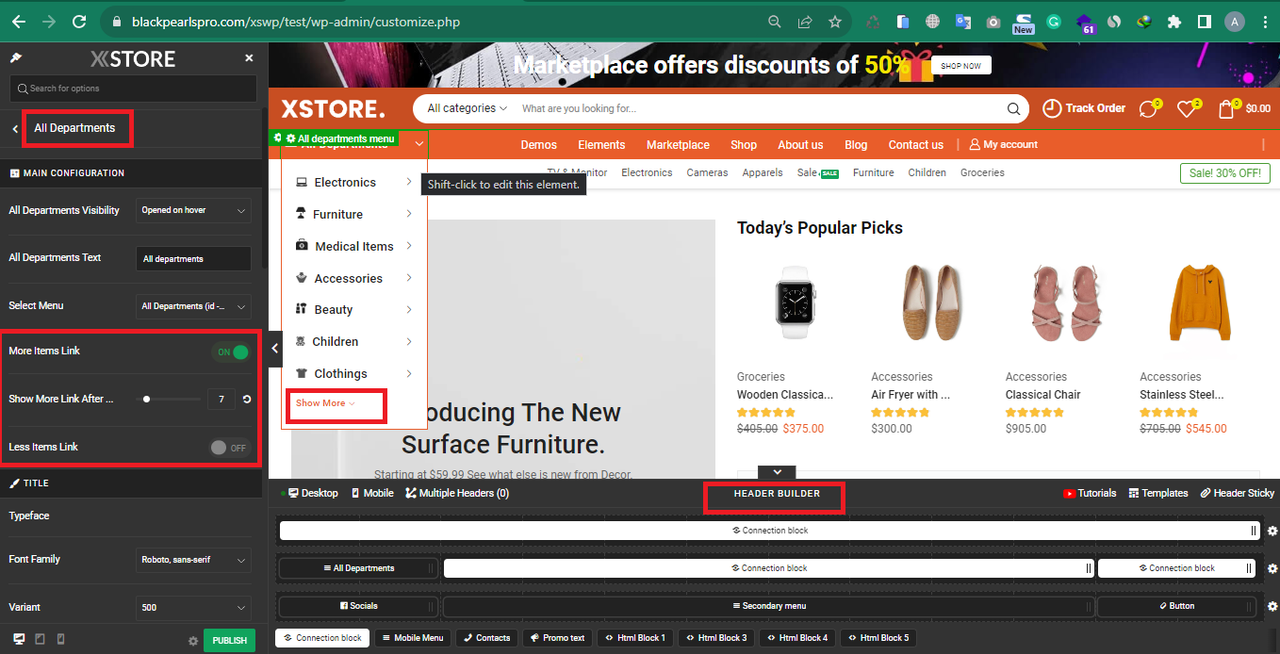This screenshot has height=654, width=1280.
Task: Go back from All Departments section
Action: coord(15,128)
